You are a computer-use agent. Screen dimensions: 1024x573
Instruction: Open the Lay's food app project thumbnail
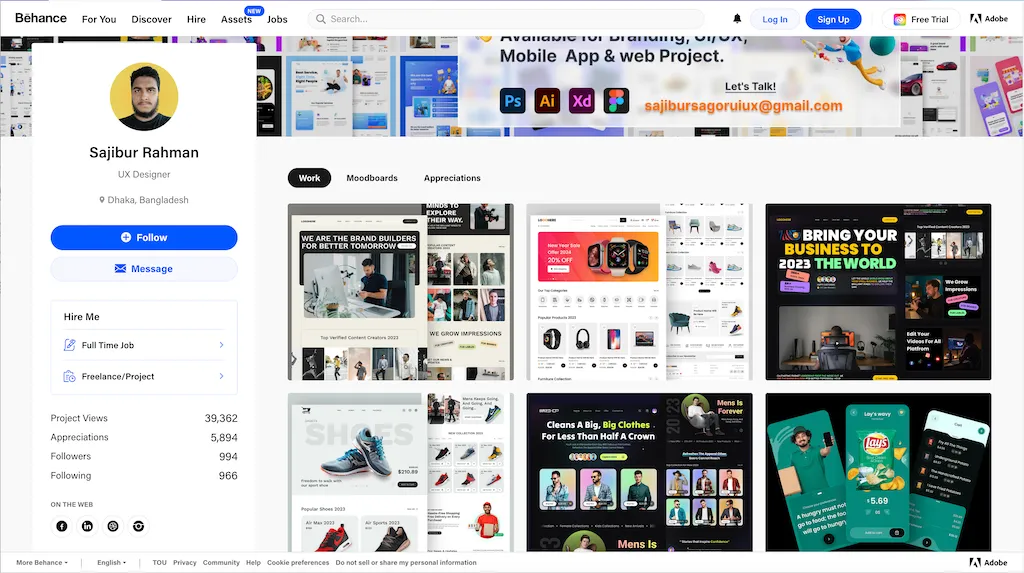[x=878, y=472]
